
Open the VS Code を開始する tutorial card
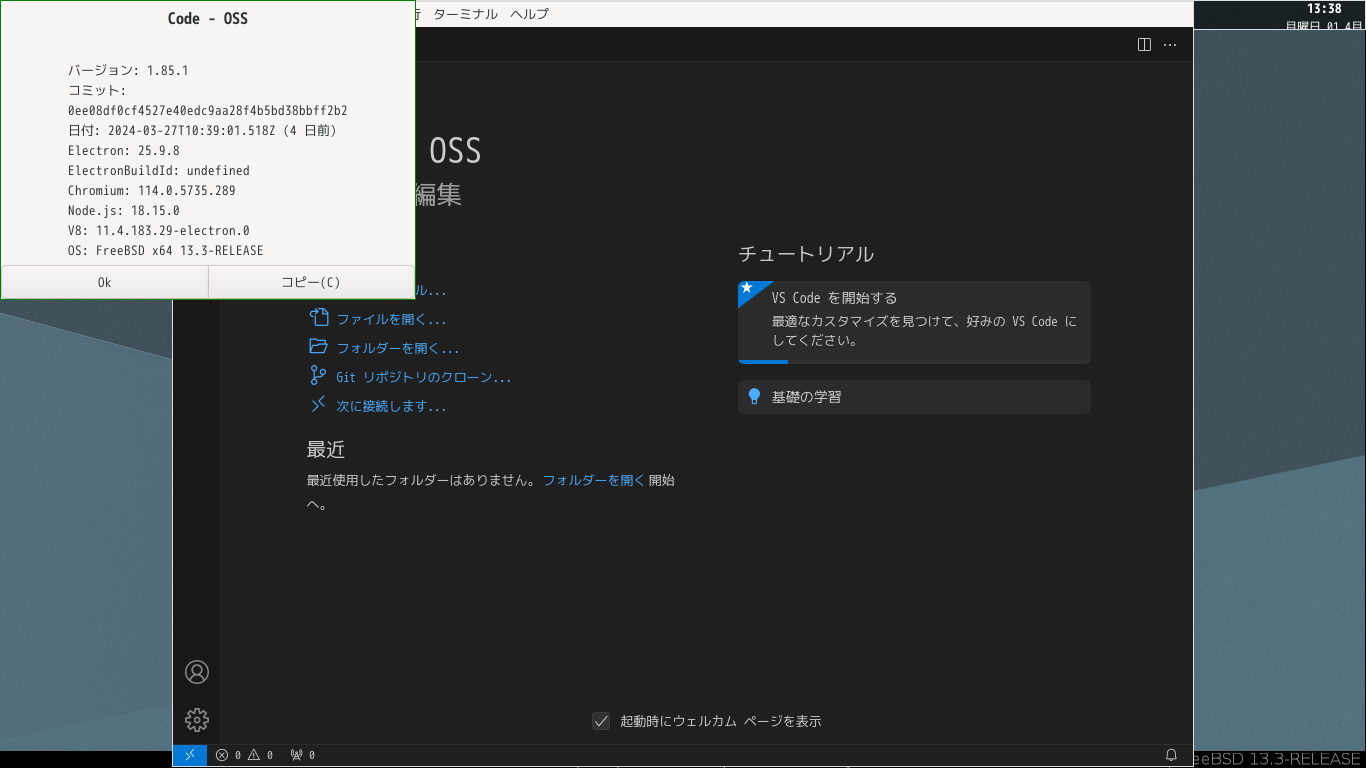coord(914,322)
